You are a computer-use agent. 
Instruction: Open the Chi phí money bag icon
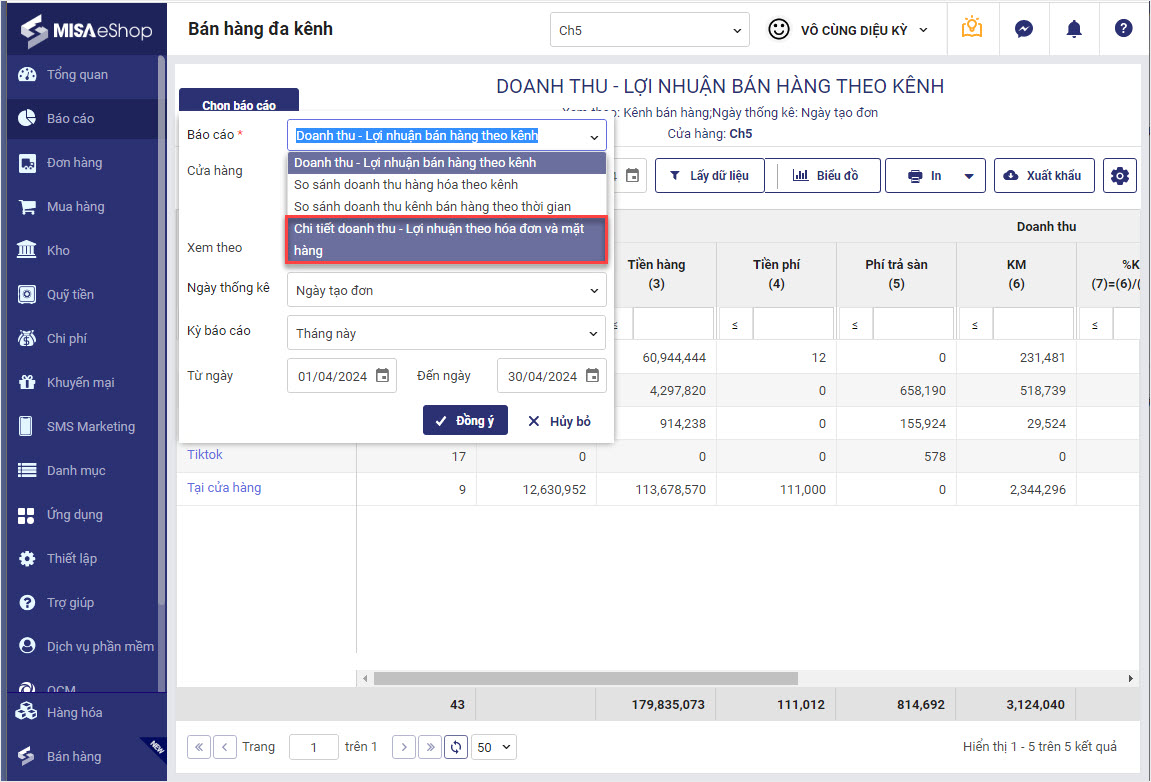pyautogui.click(x=27, y=338)
